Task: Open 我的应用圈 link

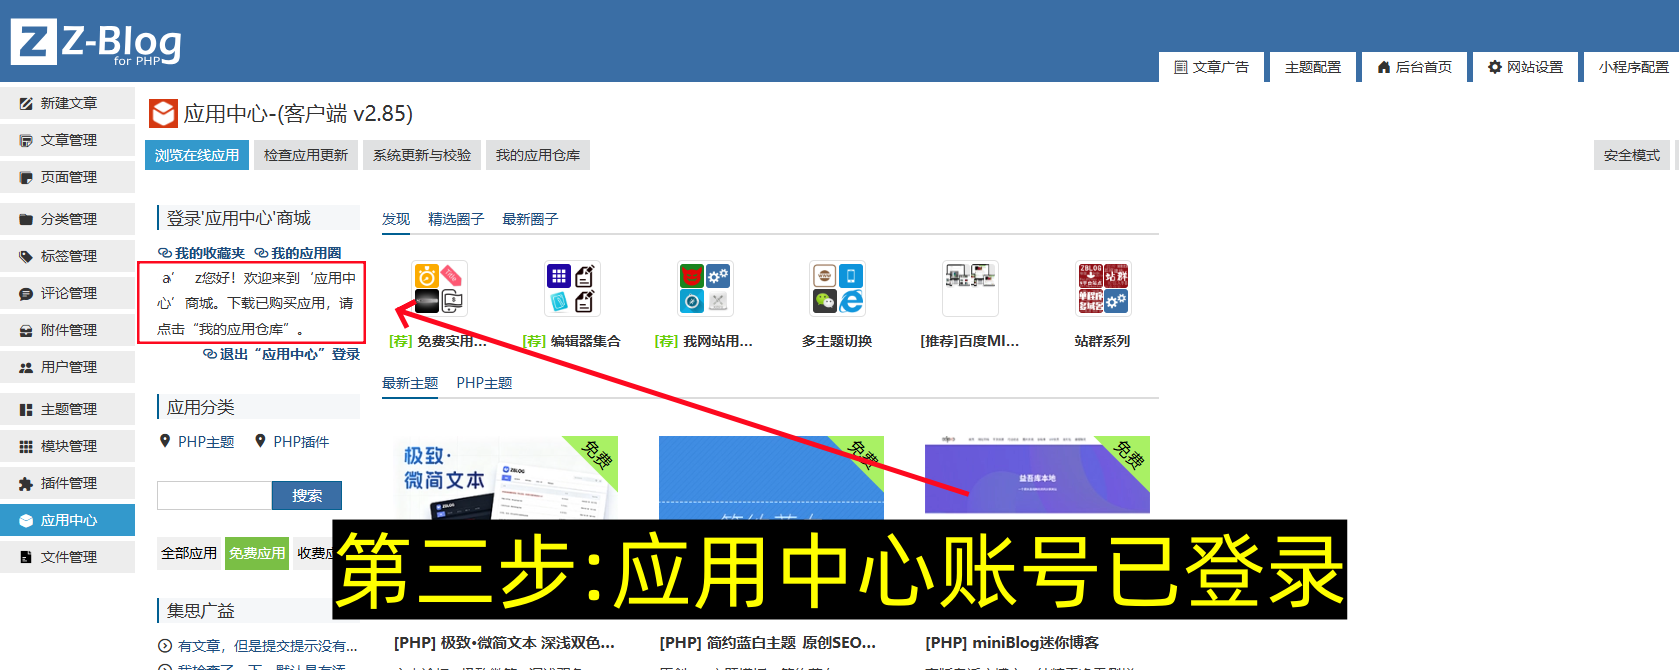Action: pyautogui.click(x=298, y=253)
